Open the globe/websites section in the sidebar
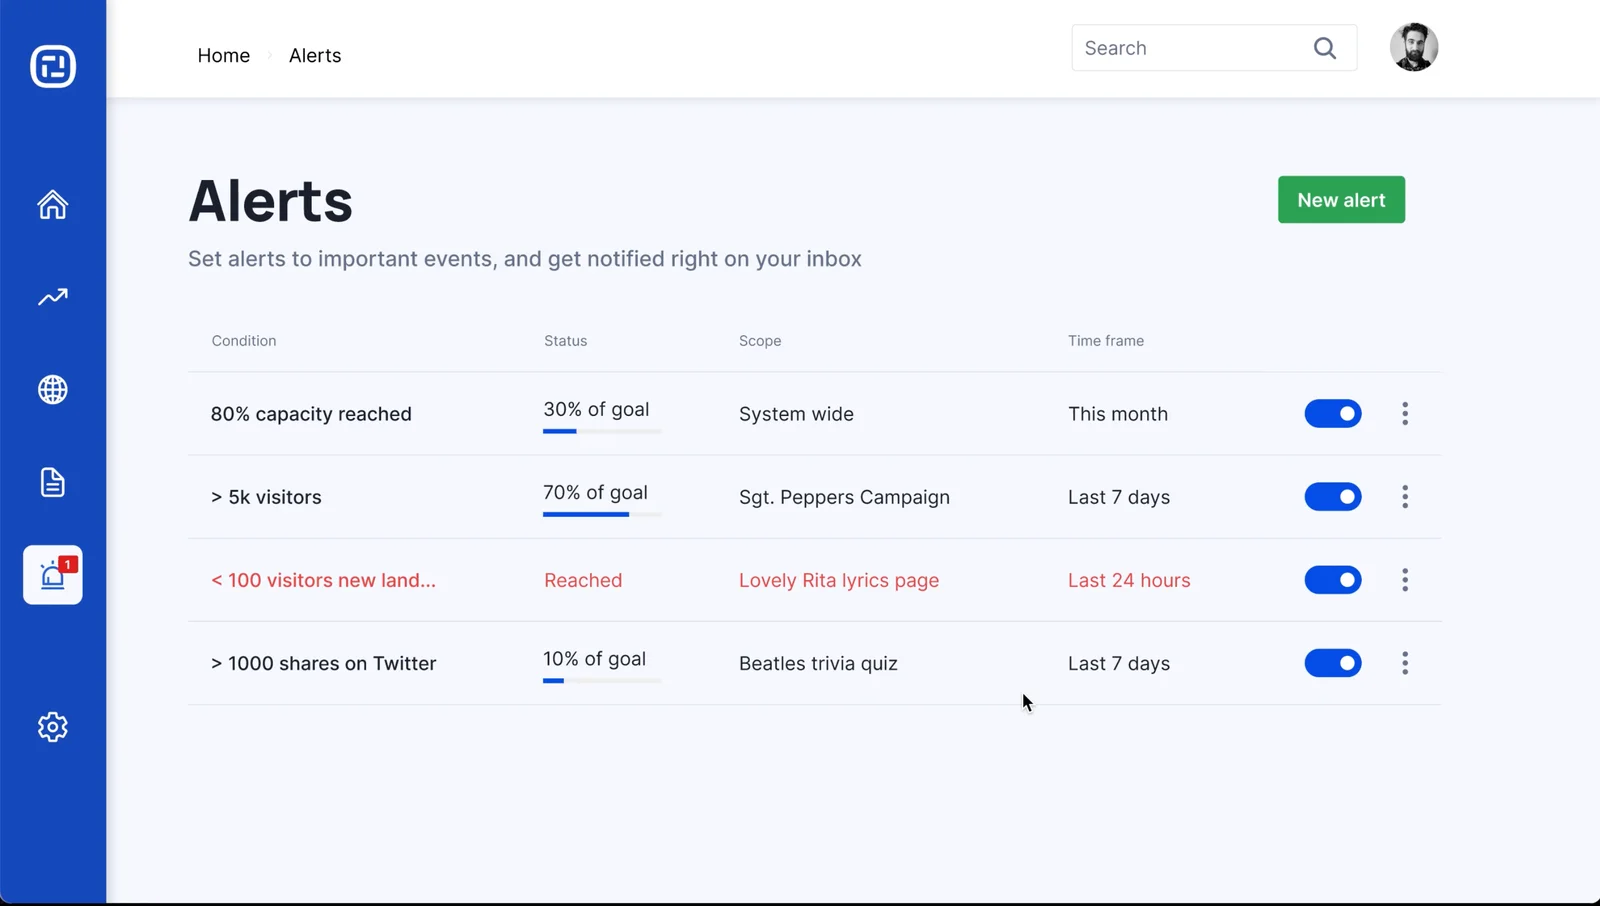Viewport: 1600px width, 906px height. [x=52, y=390]
